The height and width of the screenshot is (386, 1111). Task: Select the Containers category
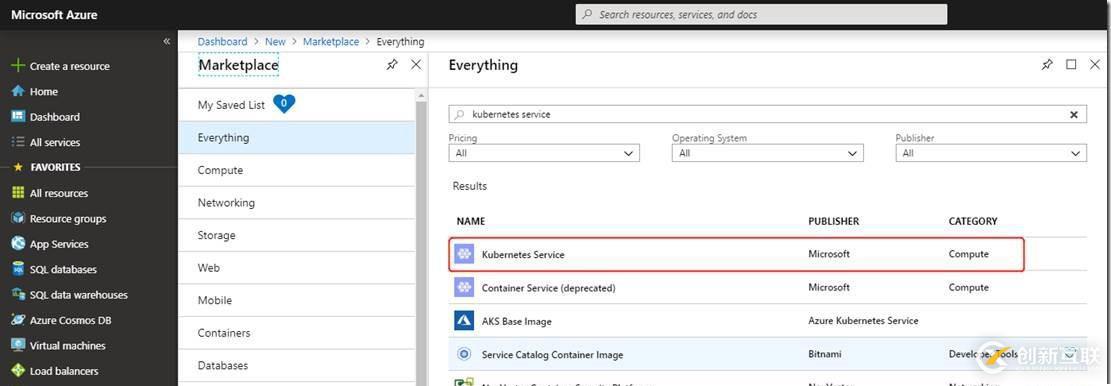pyautogui.click(x=296, y=333)
